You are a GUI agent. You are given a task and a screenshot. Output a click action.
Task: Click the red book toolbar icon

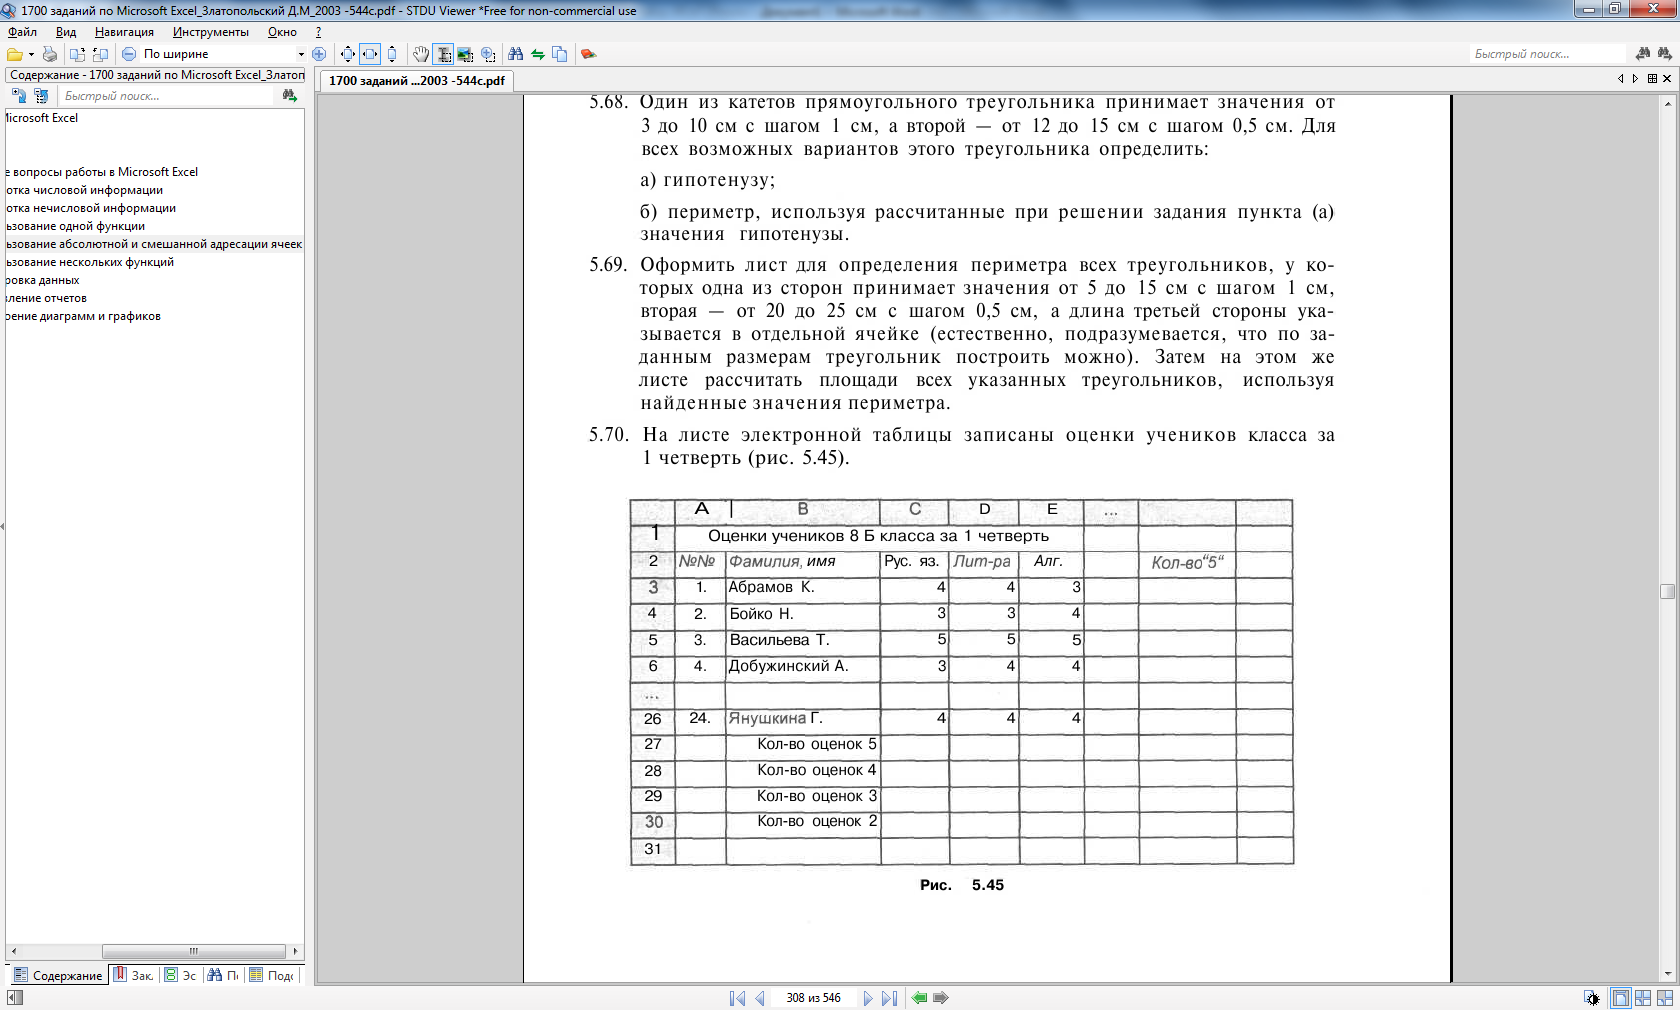click(x=588, y=54)
